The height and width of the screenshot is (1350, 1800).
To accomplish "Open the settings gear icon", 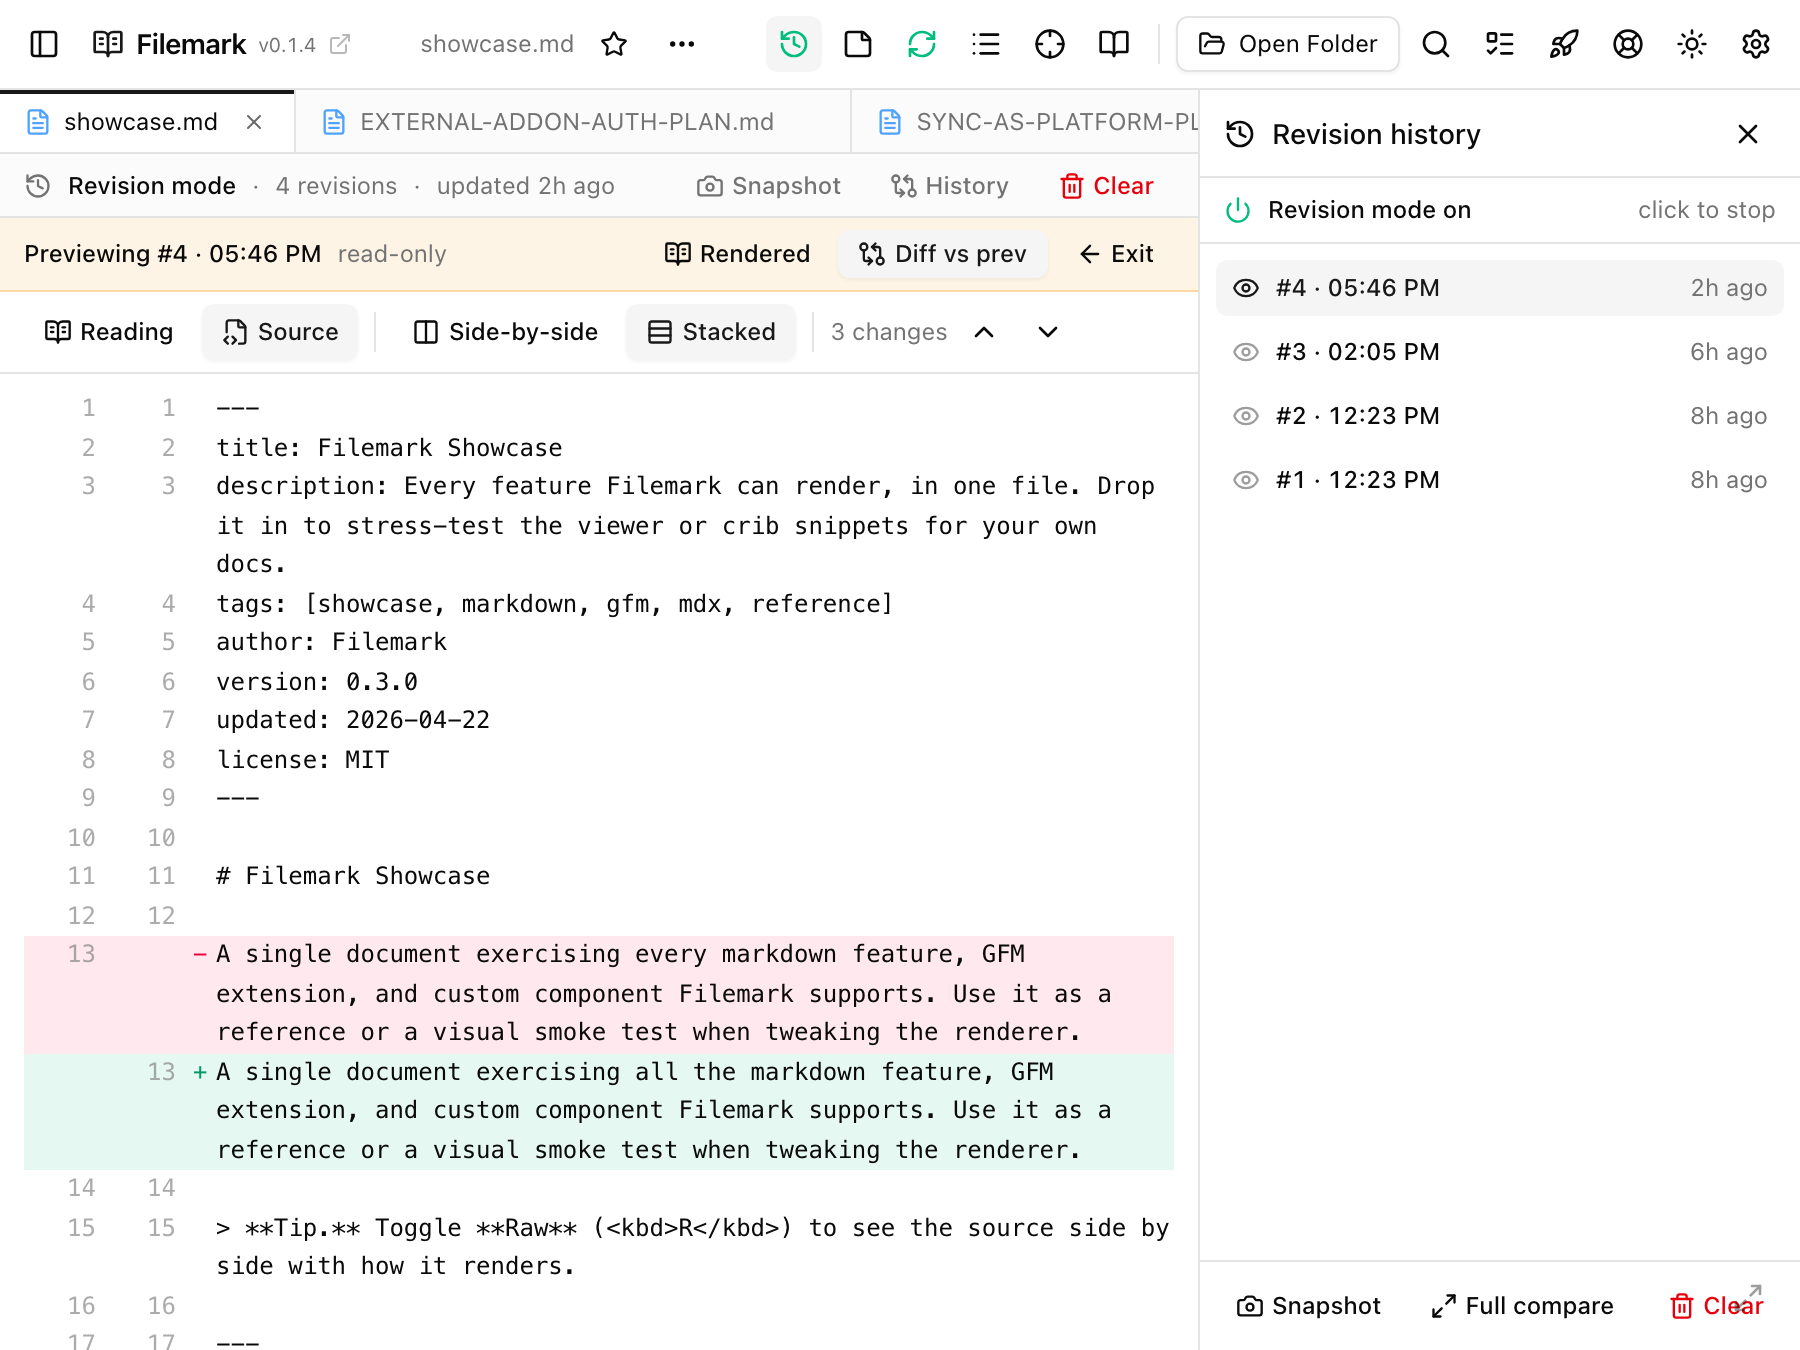I will coord(1756,44).
